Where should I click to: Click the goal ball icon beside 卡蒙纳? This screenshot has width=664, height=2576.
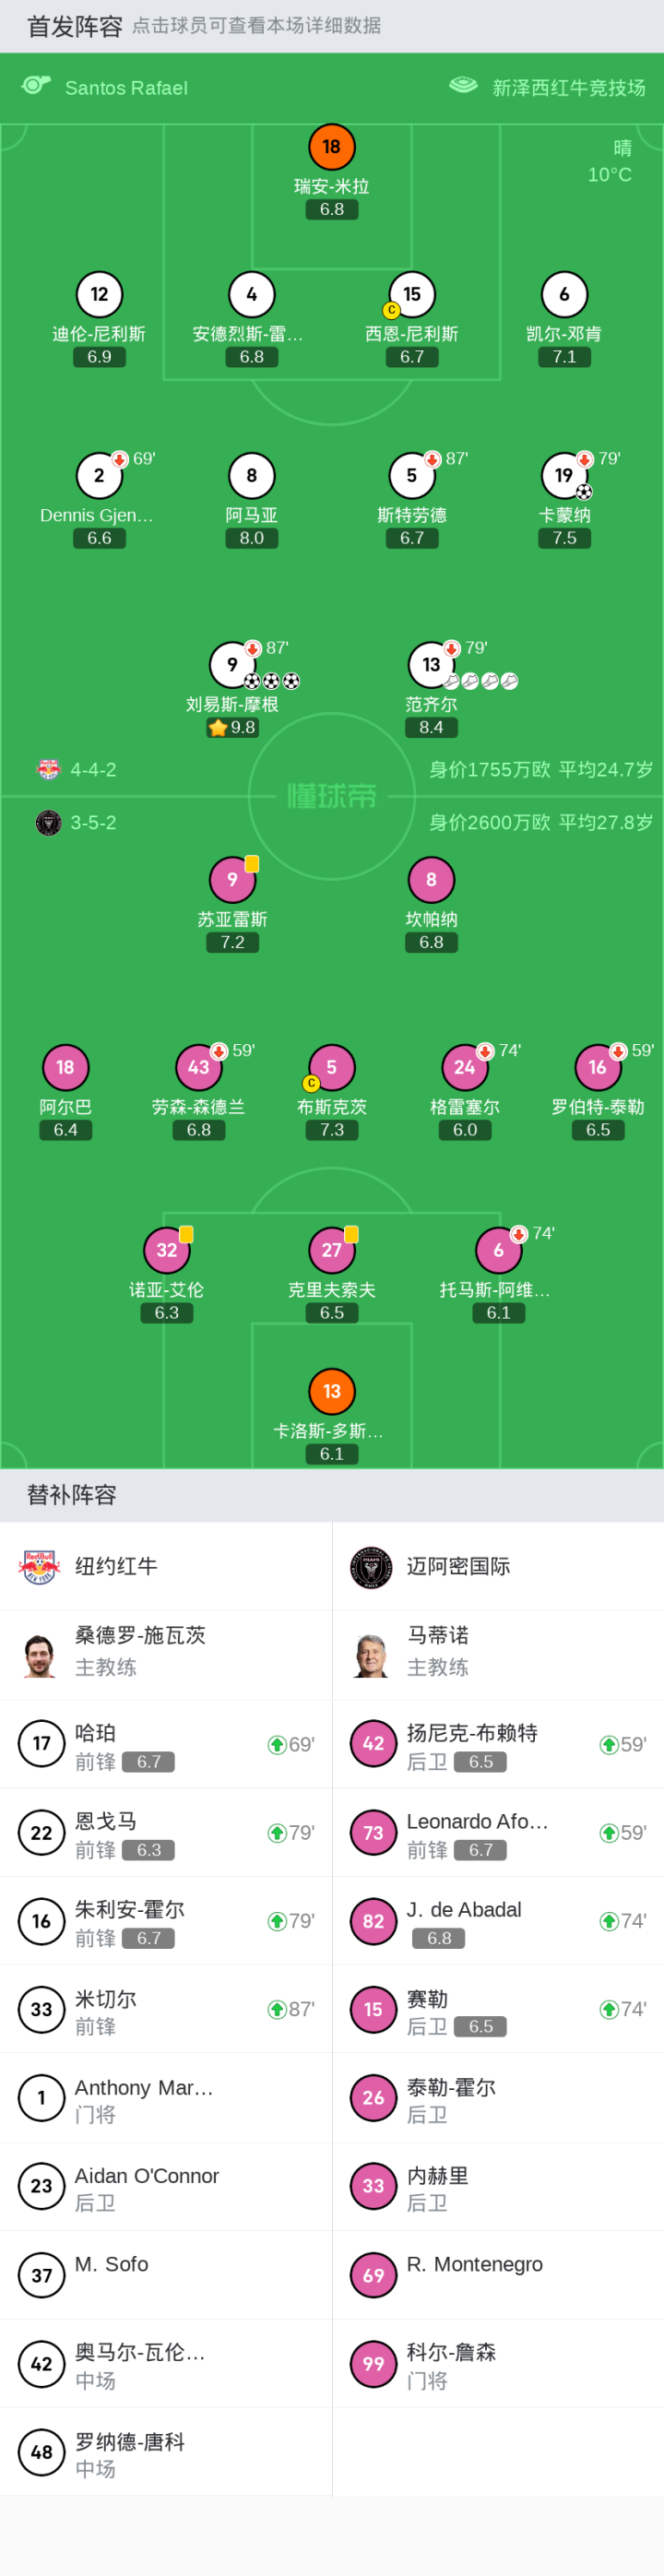(x=583, y=490)
